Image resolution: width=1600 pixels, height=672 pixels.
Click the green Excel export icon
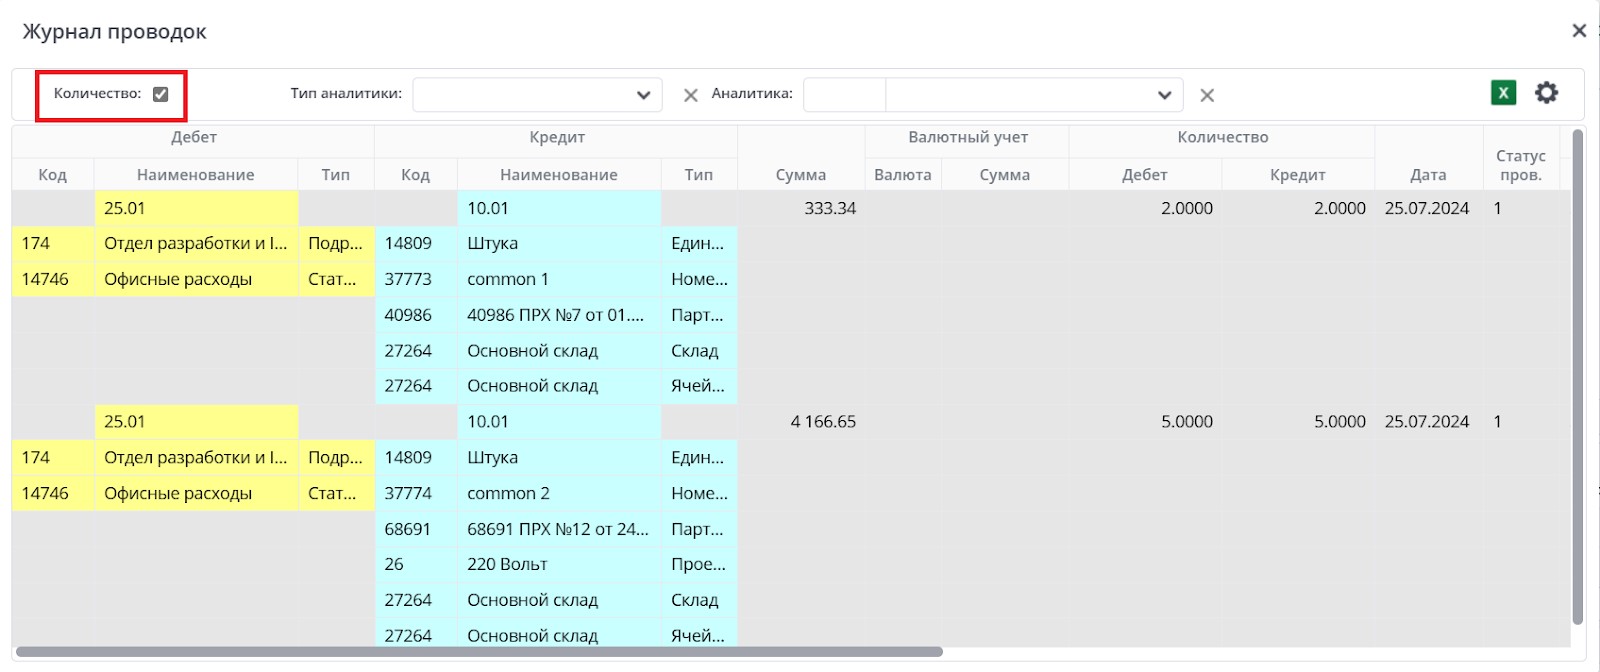tap(1503, 93)
